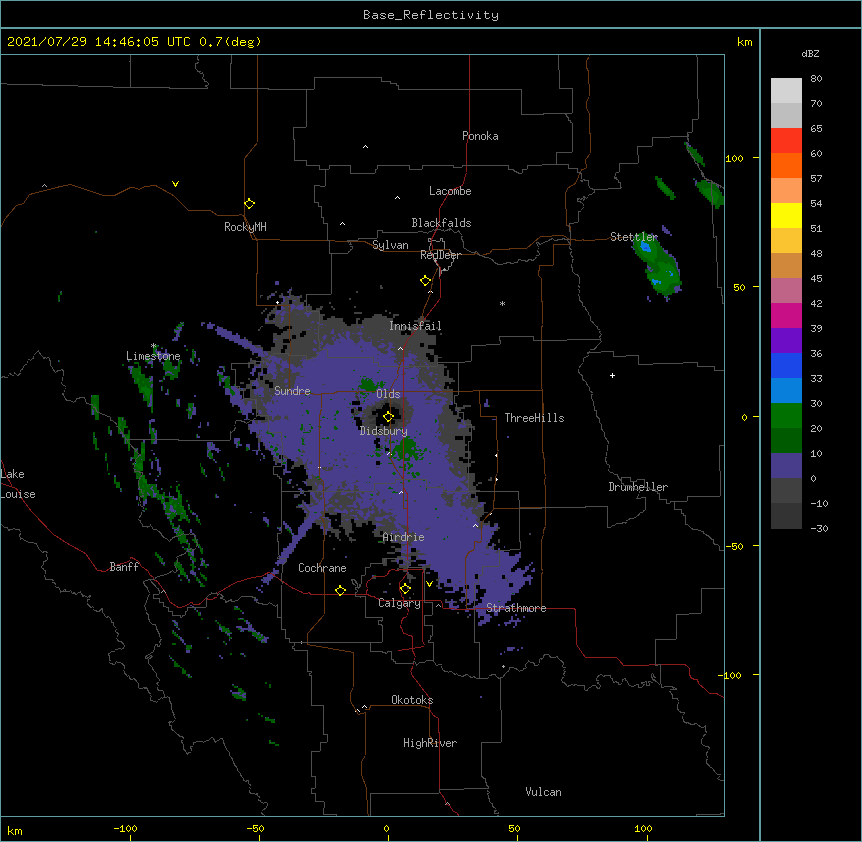Click the Vulcan town label
This screenshot has height=842, width=862.
543,792
